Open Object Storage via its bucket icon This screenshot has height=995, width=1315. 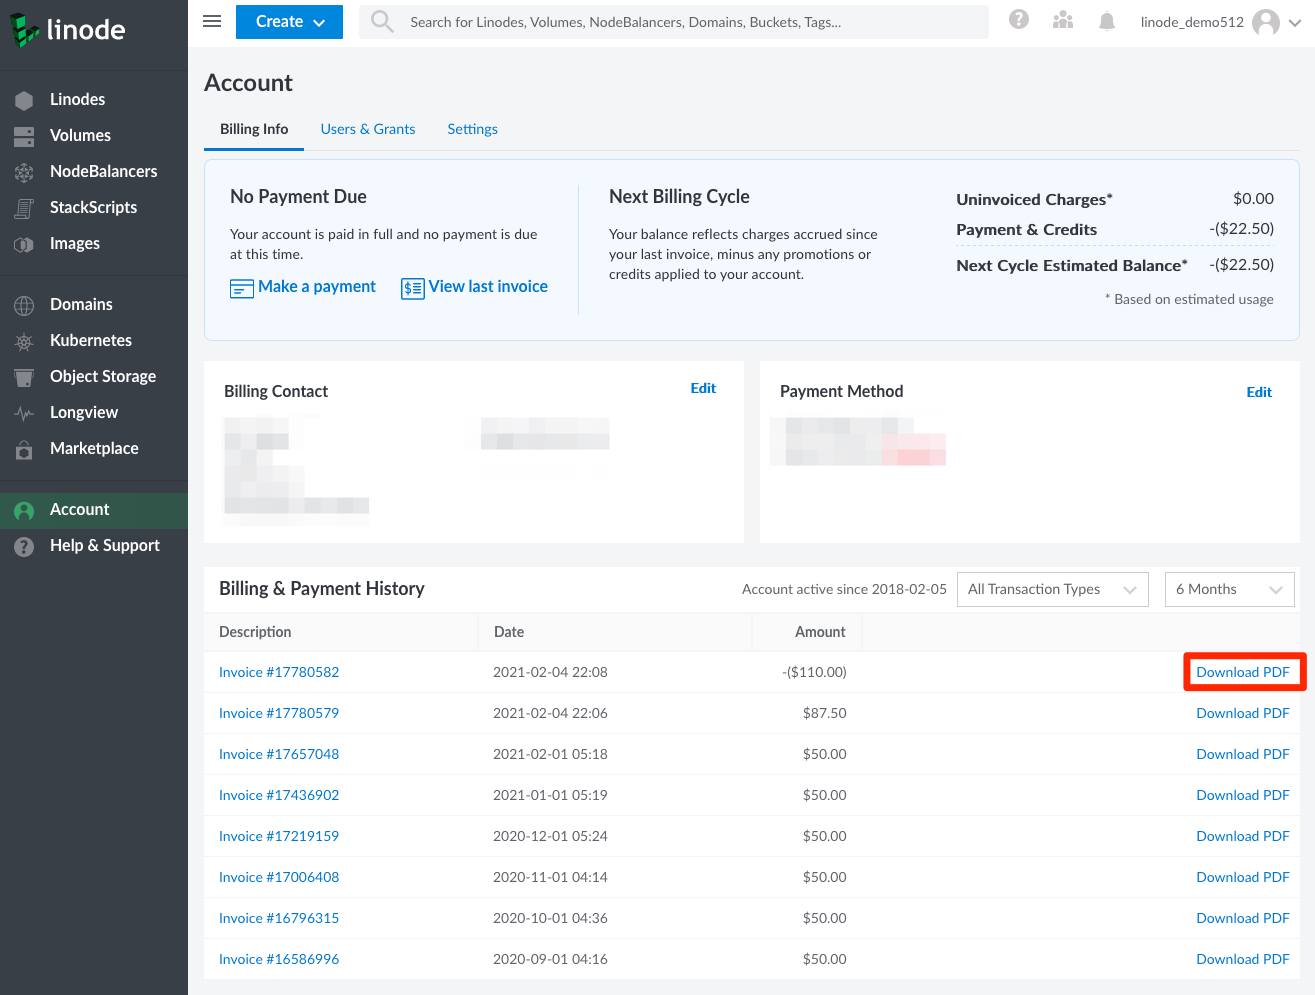(x=23, y=376)
